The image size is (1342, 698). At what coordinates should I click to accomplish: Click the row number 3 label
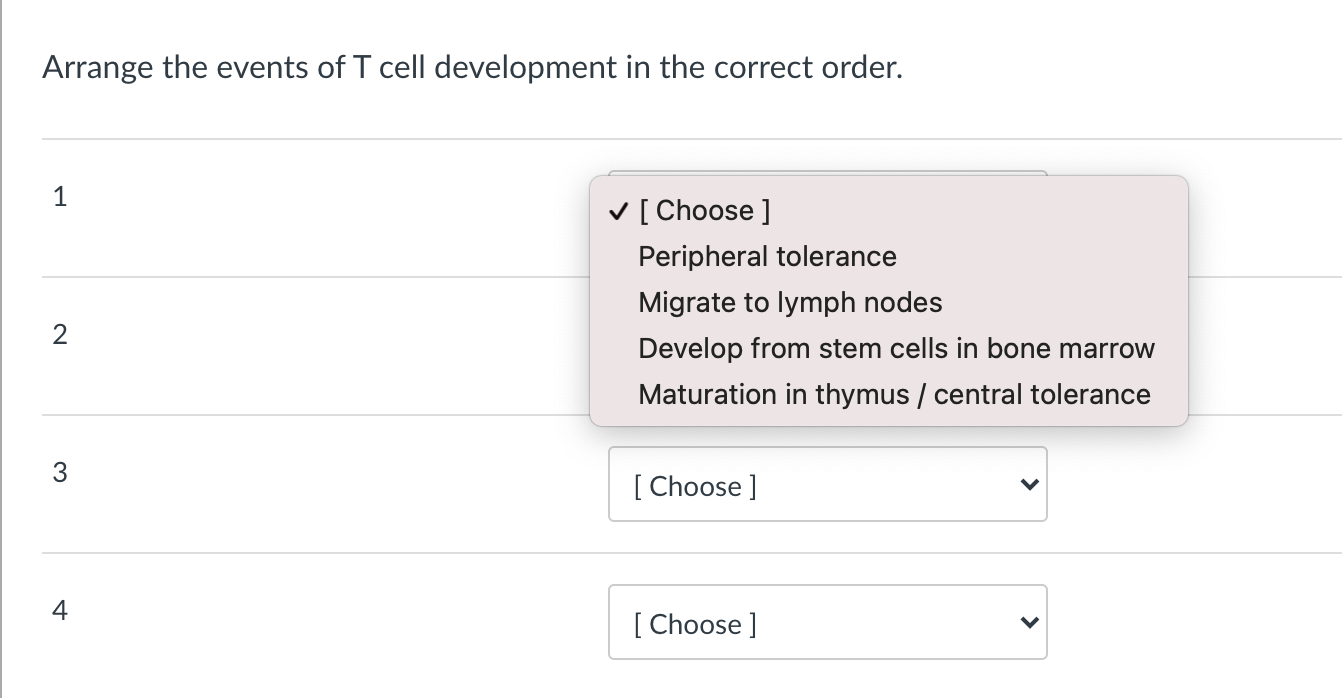click(60, 473)
